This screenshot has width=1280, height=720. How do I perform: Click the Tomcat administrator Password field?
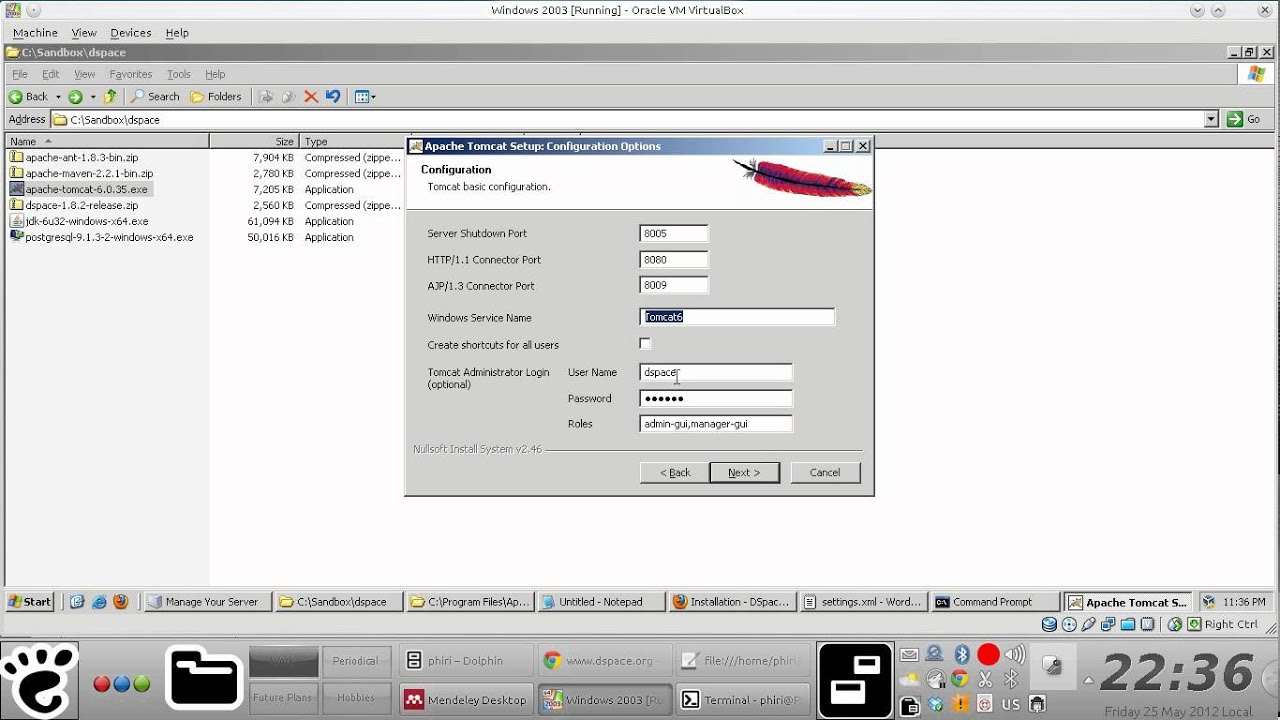[716, 398]
